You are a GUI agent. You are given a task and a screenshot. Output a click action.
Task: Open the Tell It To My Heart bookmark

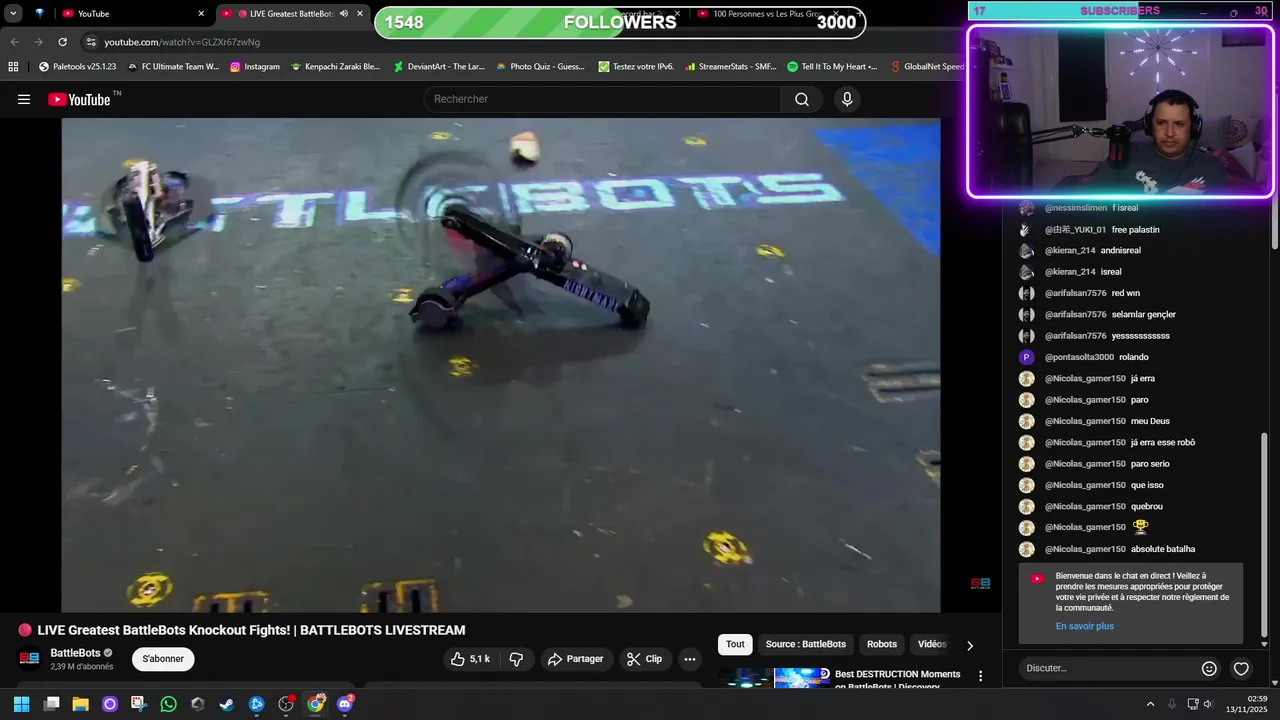pyautogui.click(x=832, y=67)
